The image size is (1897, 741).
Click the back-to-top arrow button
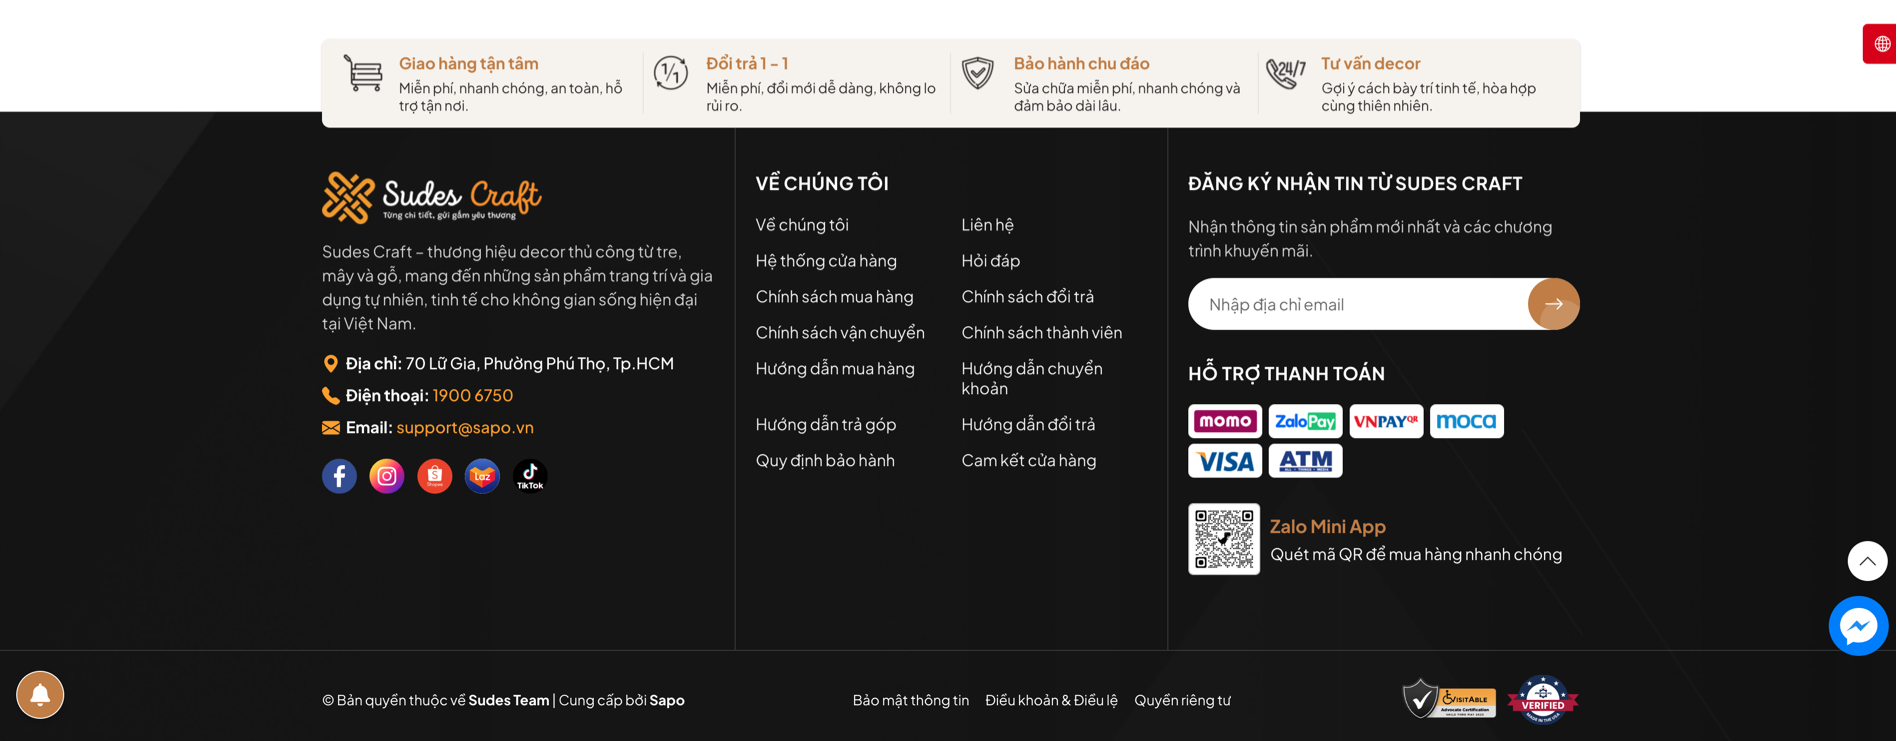coord(1867,561)
